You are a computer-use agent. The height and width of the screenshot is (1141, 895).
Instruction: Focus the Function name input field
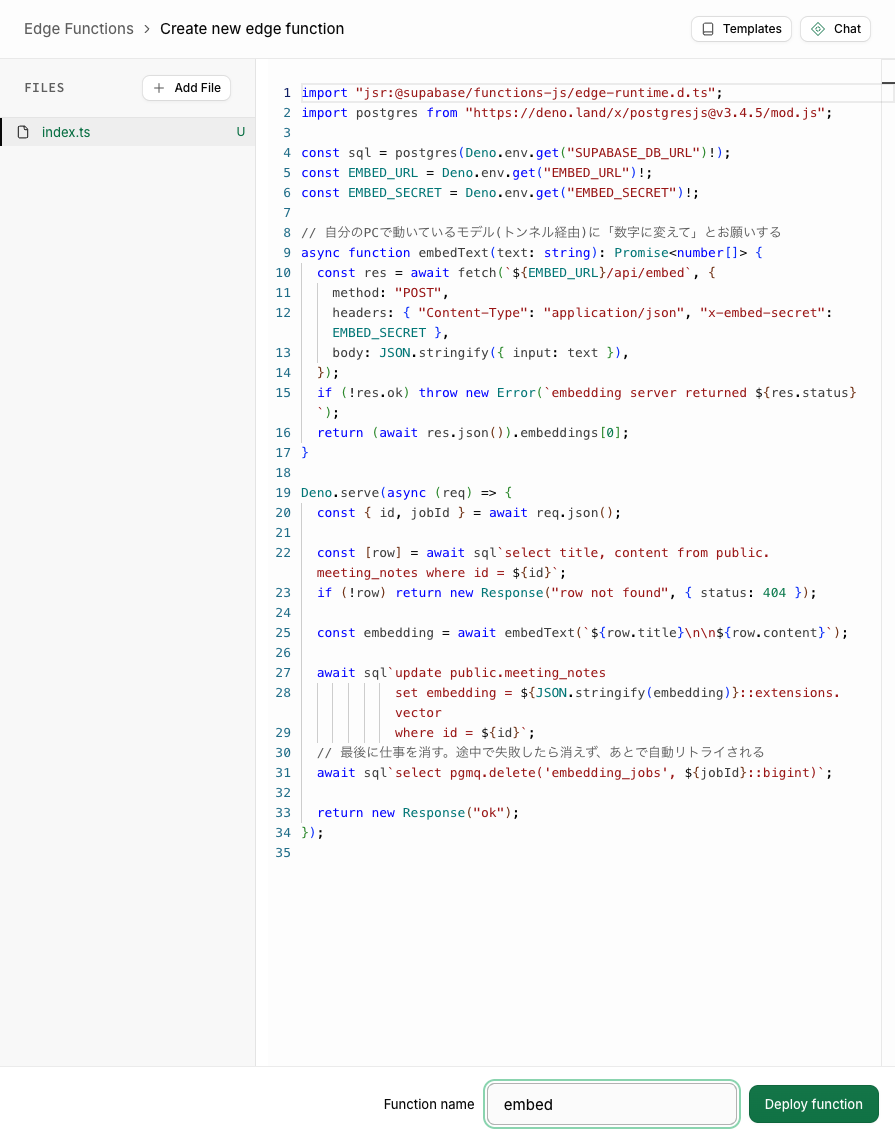(612, 1104)
